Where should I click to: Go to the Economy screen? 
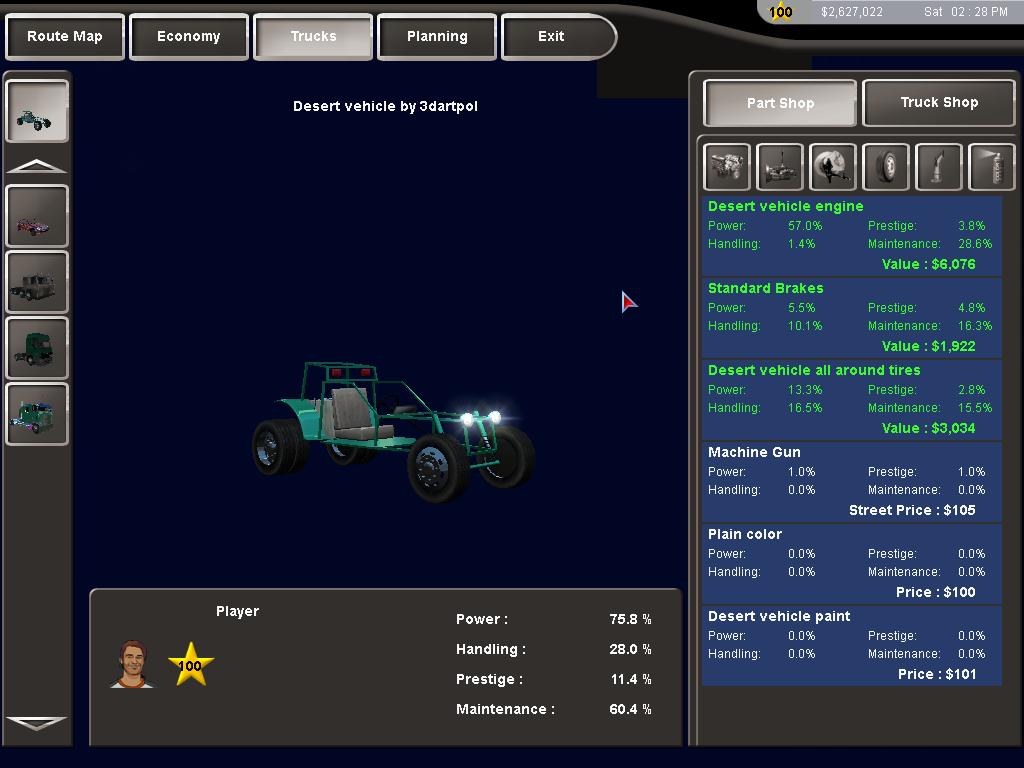(188, 37)
